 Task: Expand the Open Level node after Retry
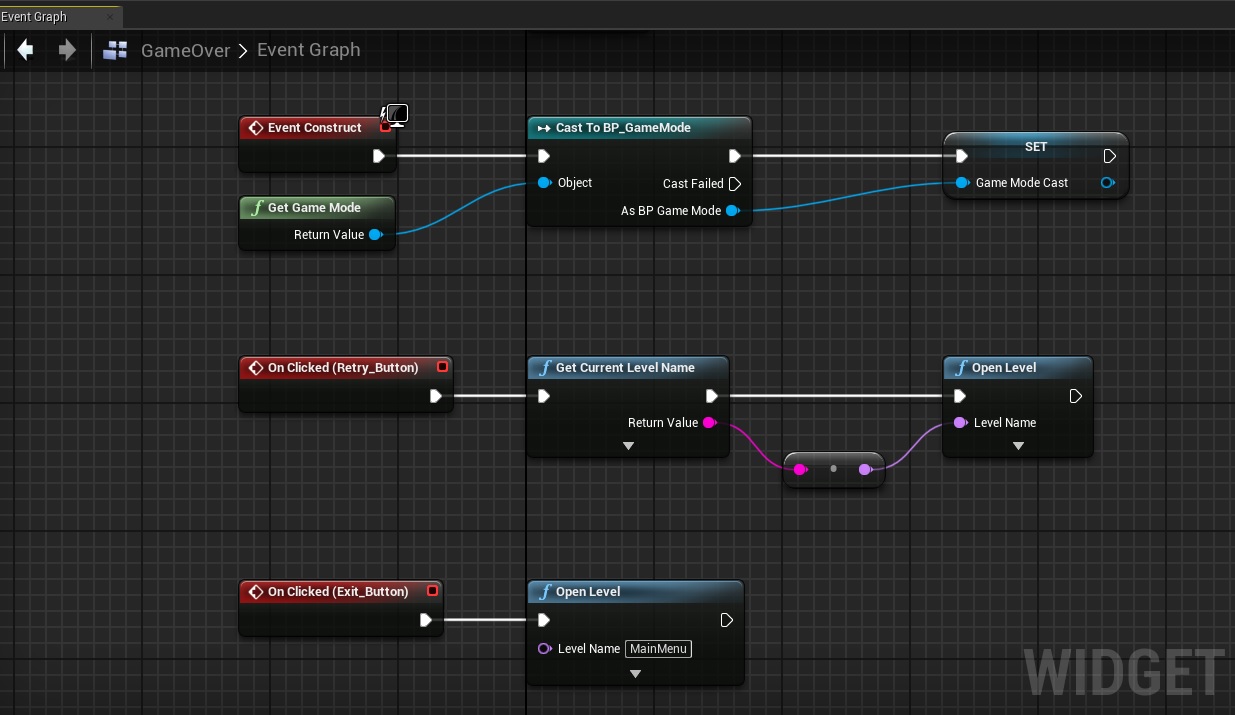coord(1018,446)
